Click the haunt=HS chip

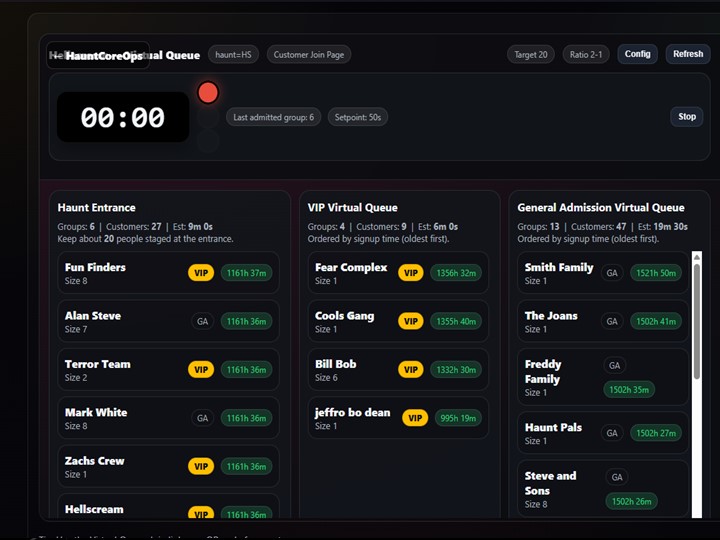click(x=233, y=55)
